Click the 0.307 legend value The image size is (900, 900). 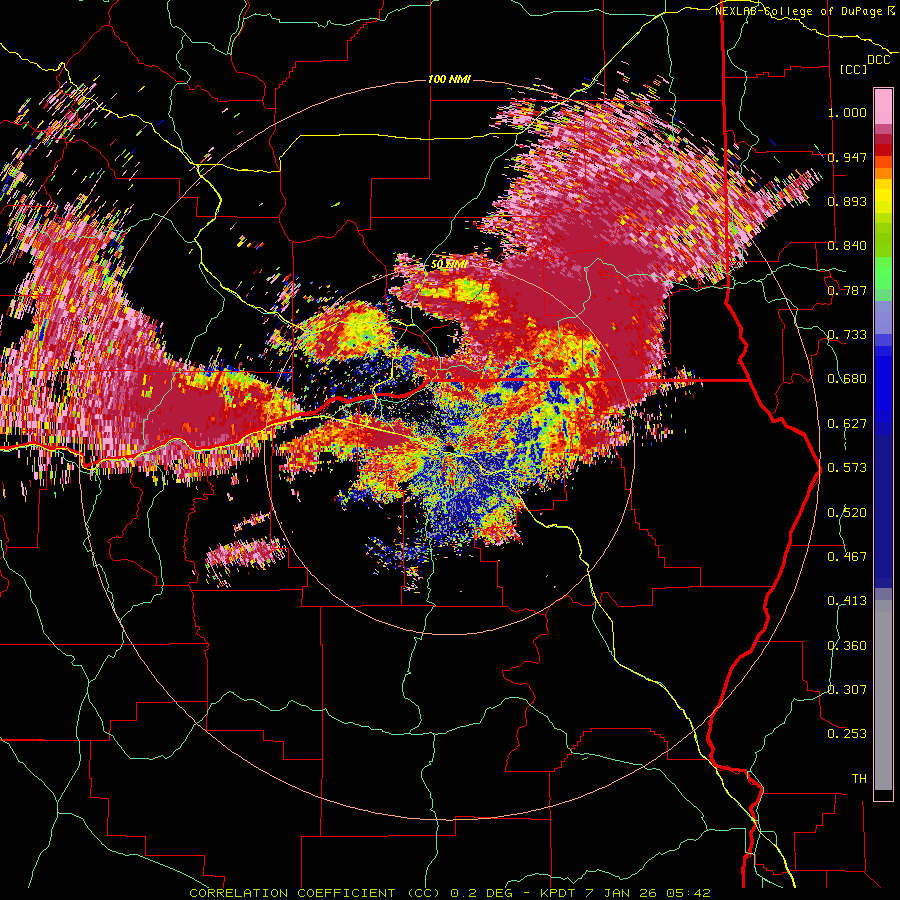pos(847,690)
